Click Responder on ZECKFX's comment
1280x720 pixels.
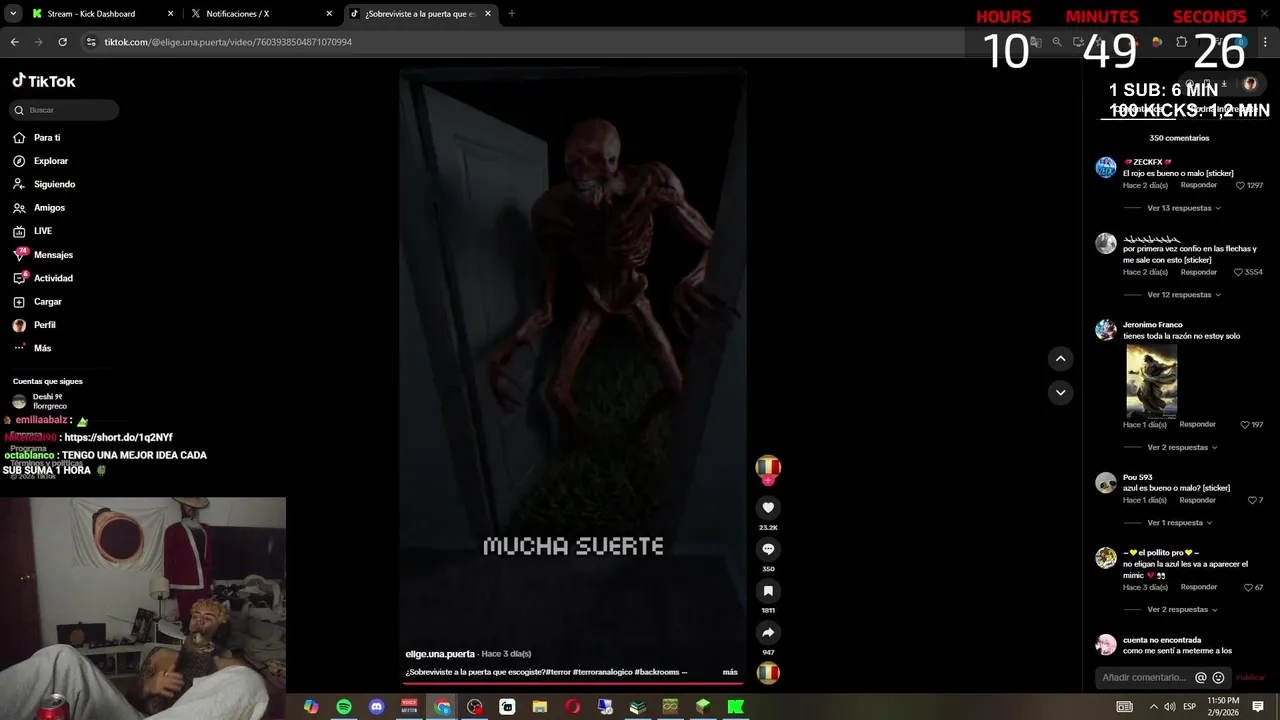[x=1198, y=185]
